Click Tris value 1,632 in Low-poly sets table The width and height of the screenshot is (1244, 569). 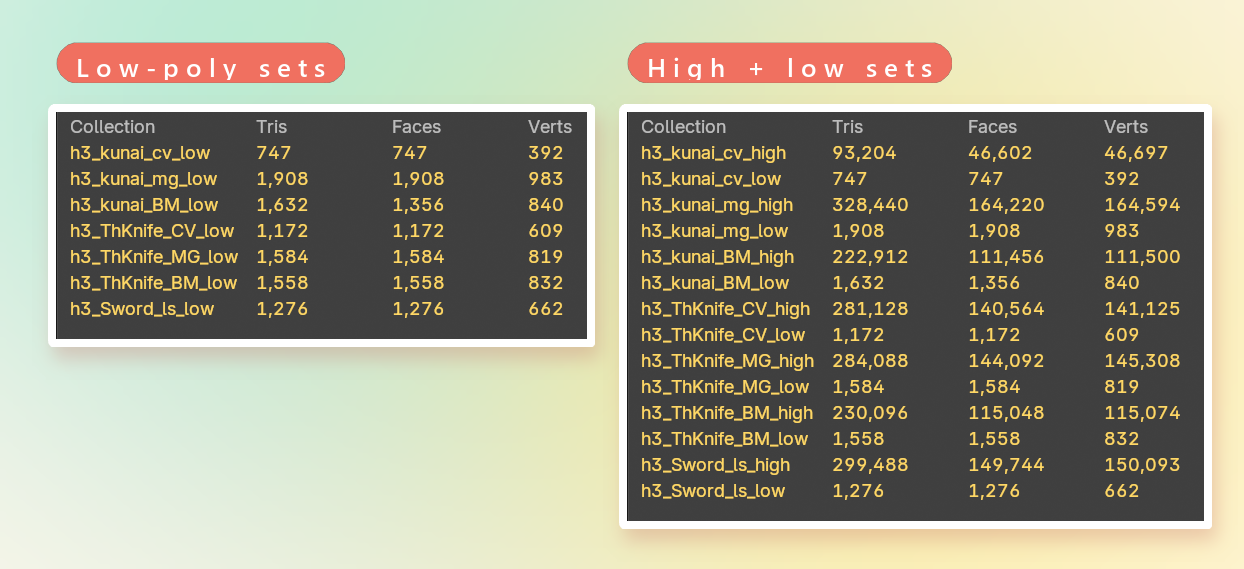pos(282,205)
